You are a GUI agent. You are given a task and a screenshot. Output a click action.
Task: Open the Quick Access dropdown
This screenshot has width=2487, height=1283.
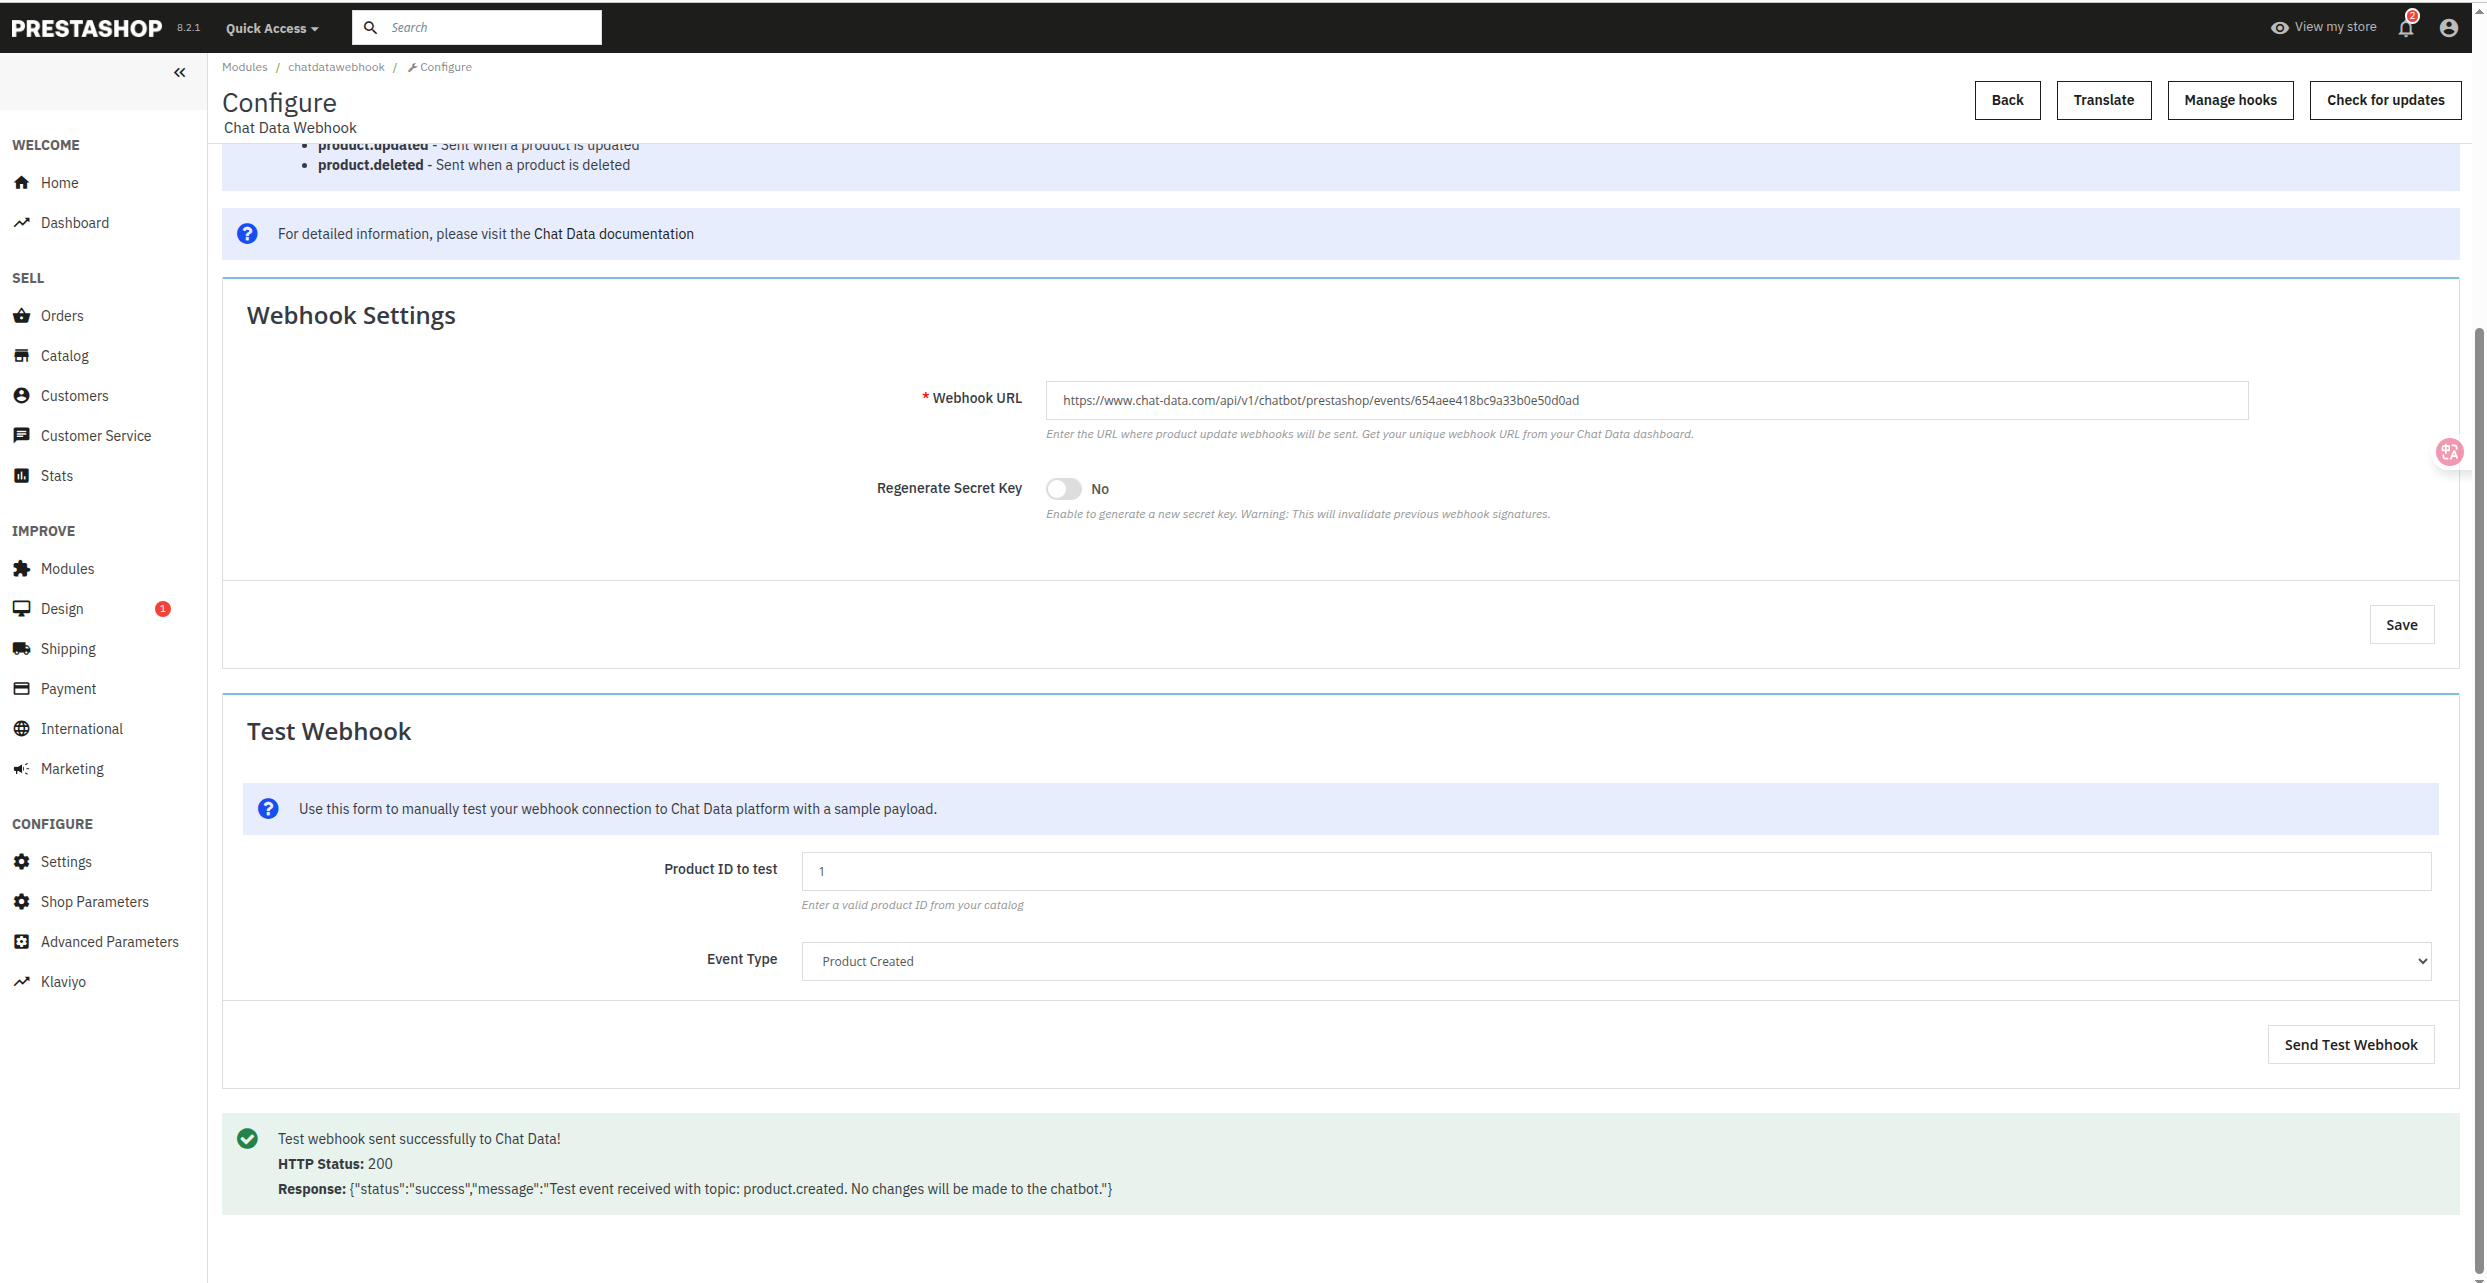[272, 28]
